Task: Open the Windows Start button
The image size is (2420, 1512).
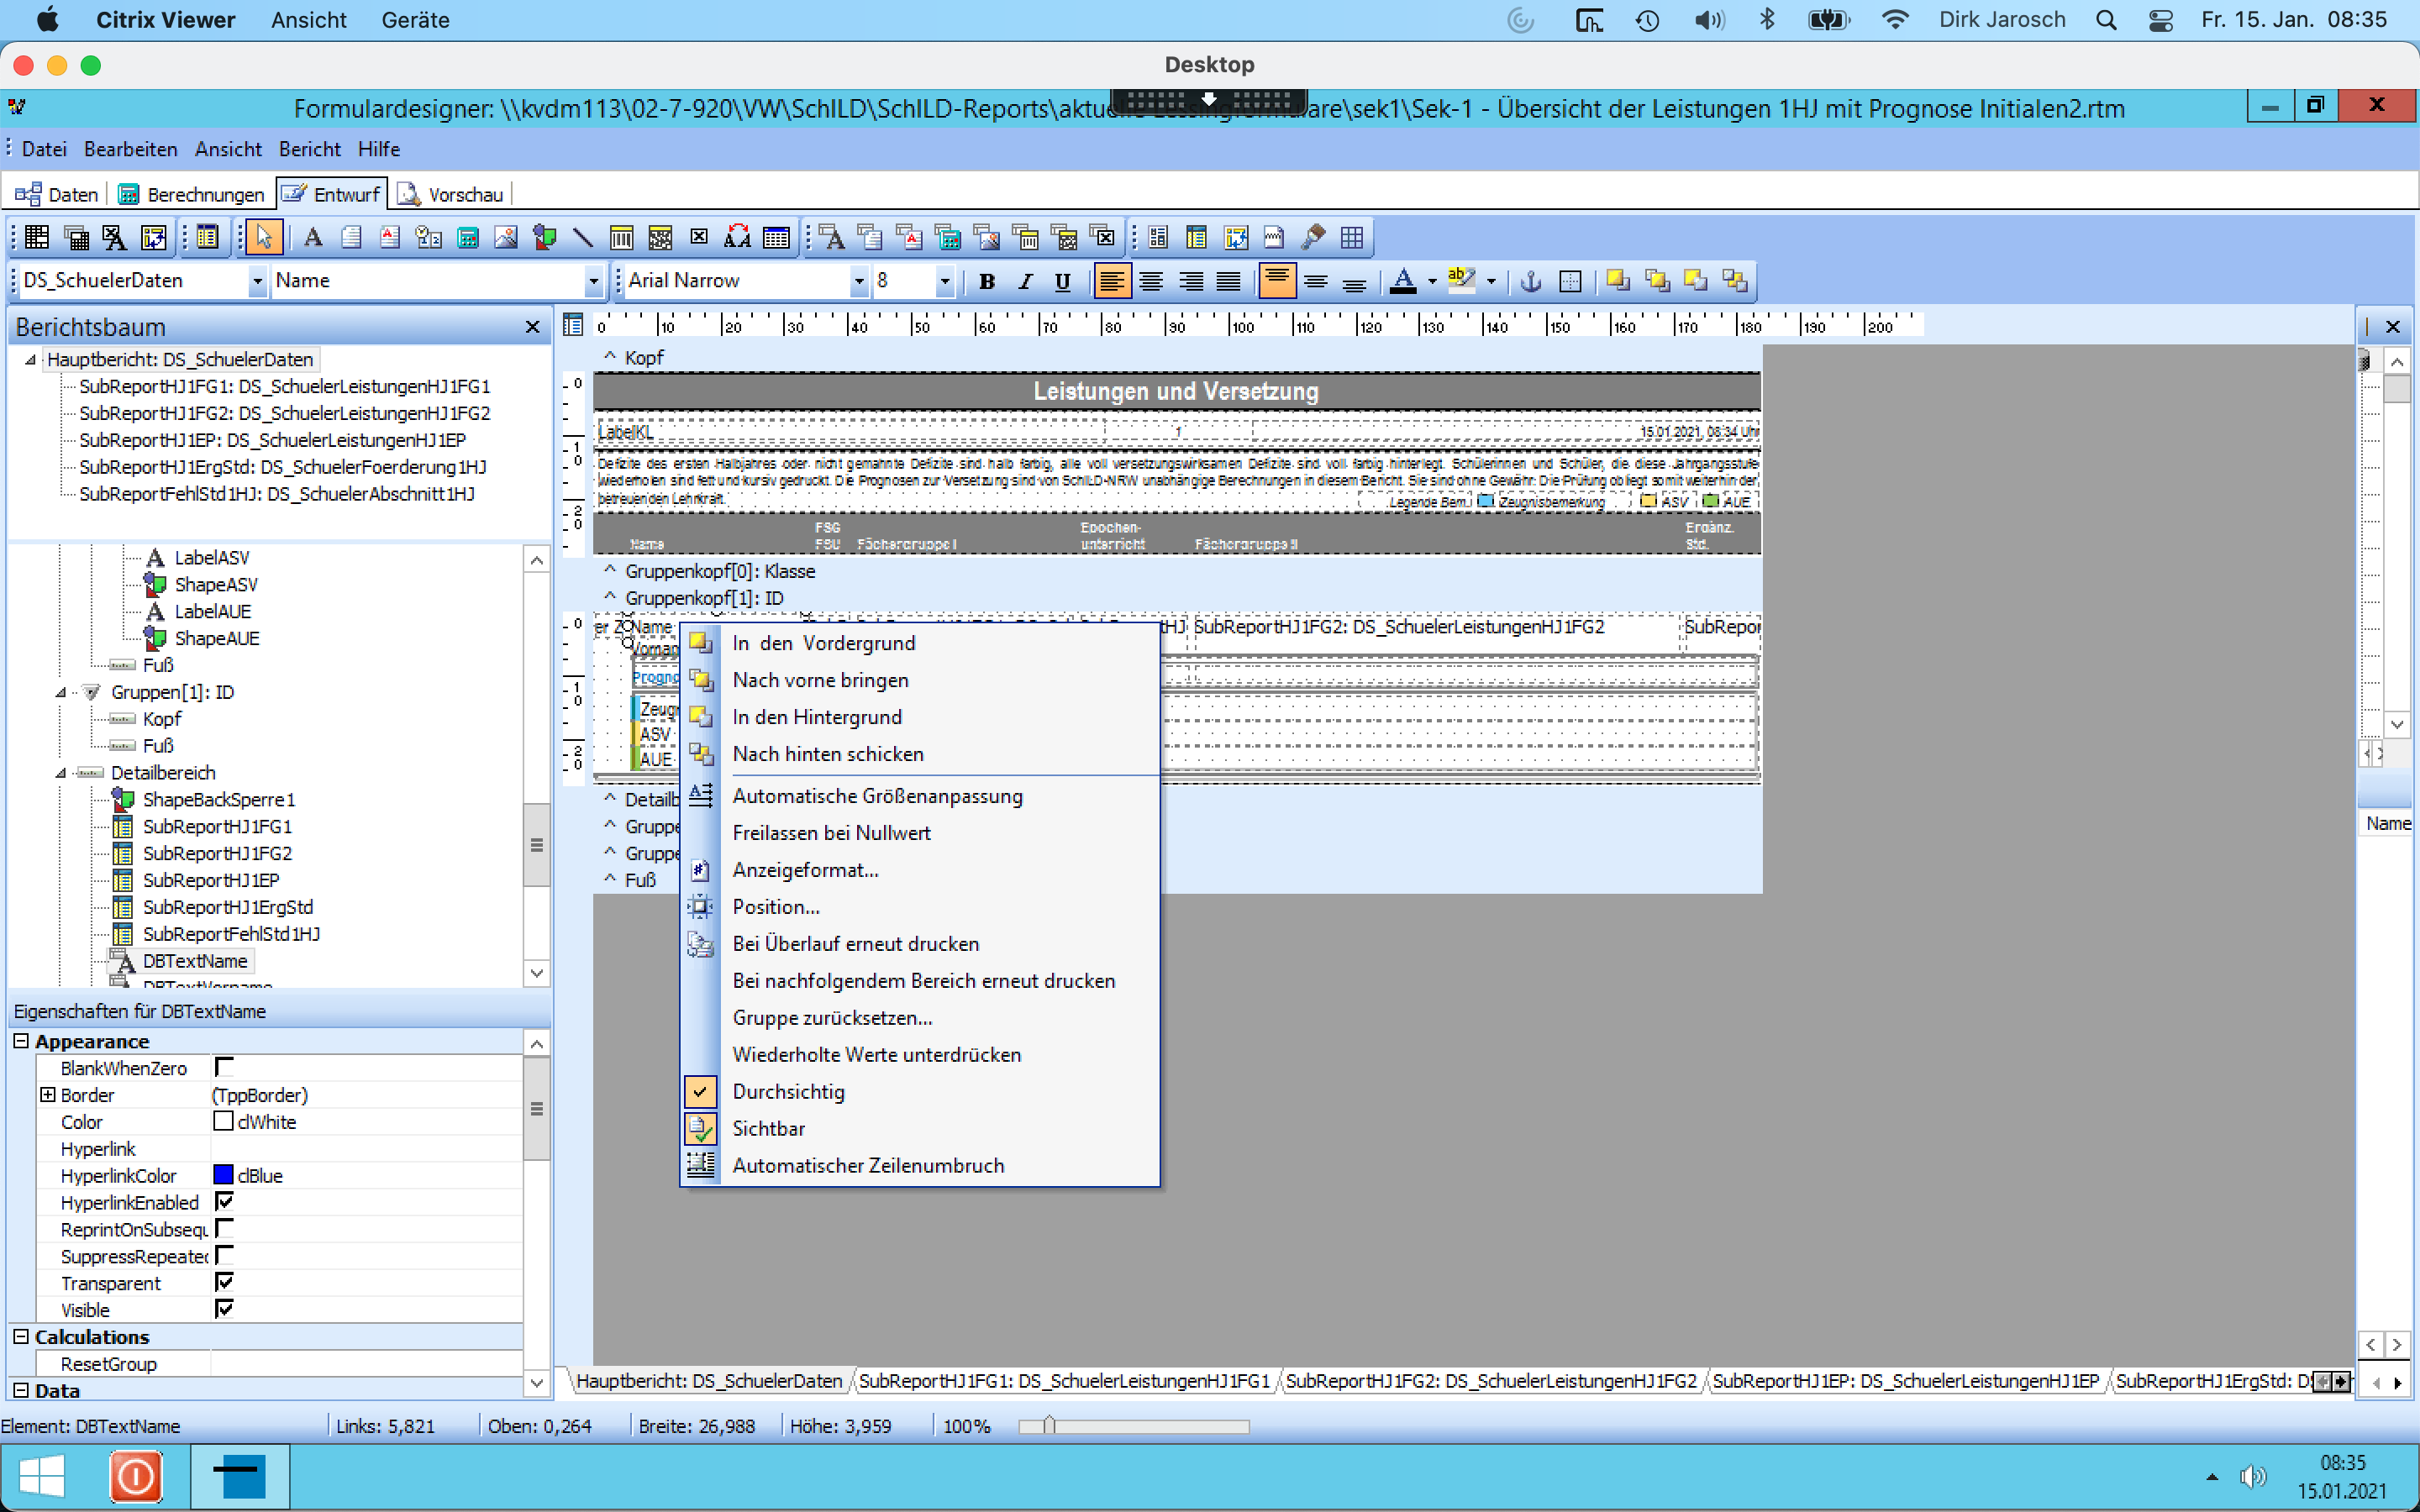Action: click(x=42, y=1477)
